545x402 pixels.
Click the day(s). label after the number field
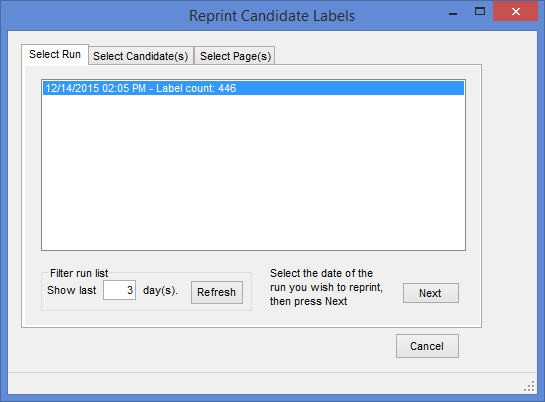tap(160, 290)
